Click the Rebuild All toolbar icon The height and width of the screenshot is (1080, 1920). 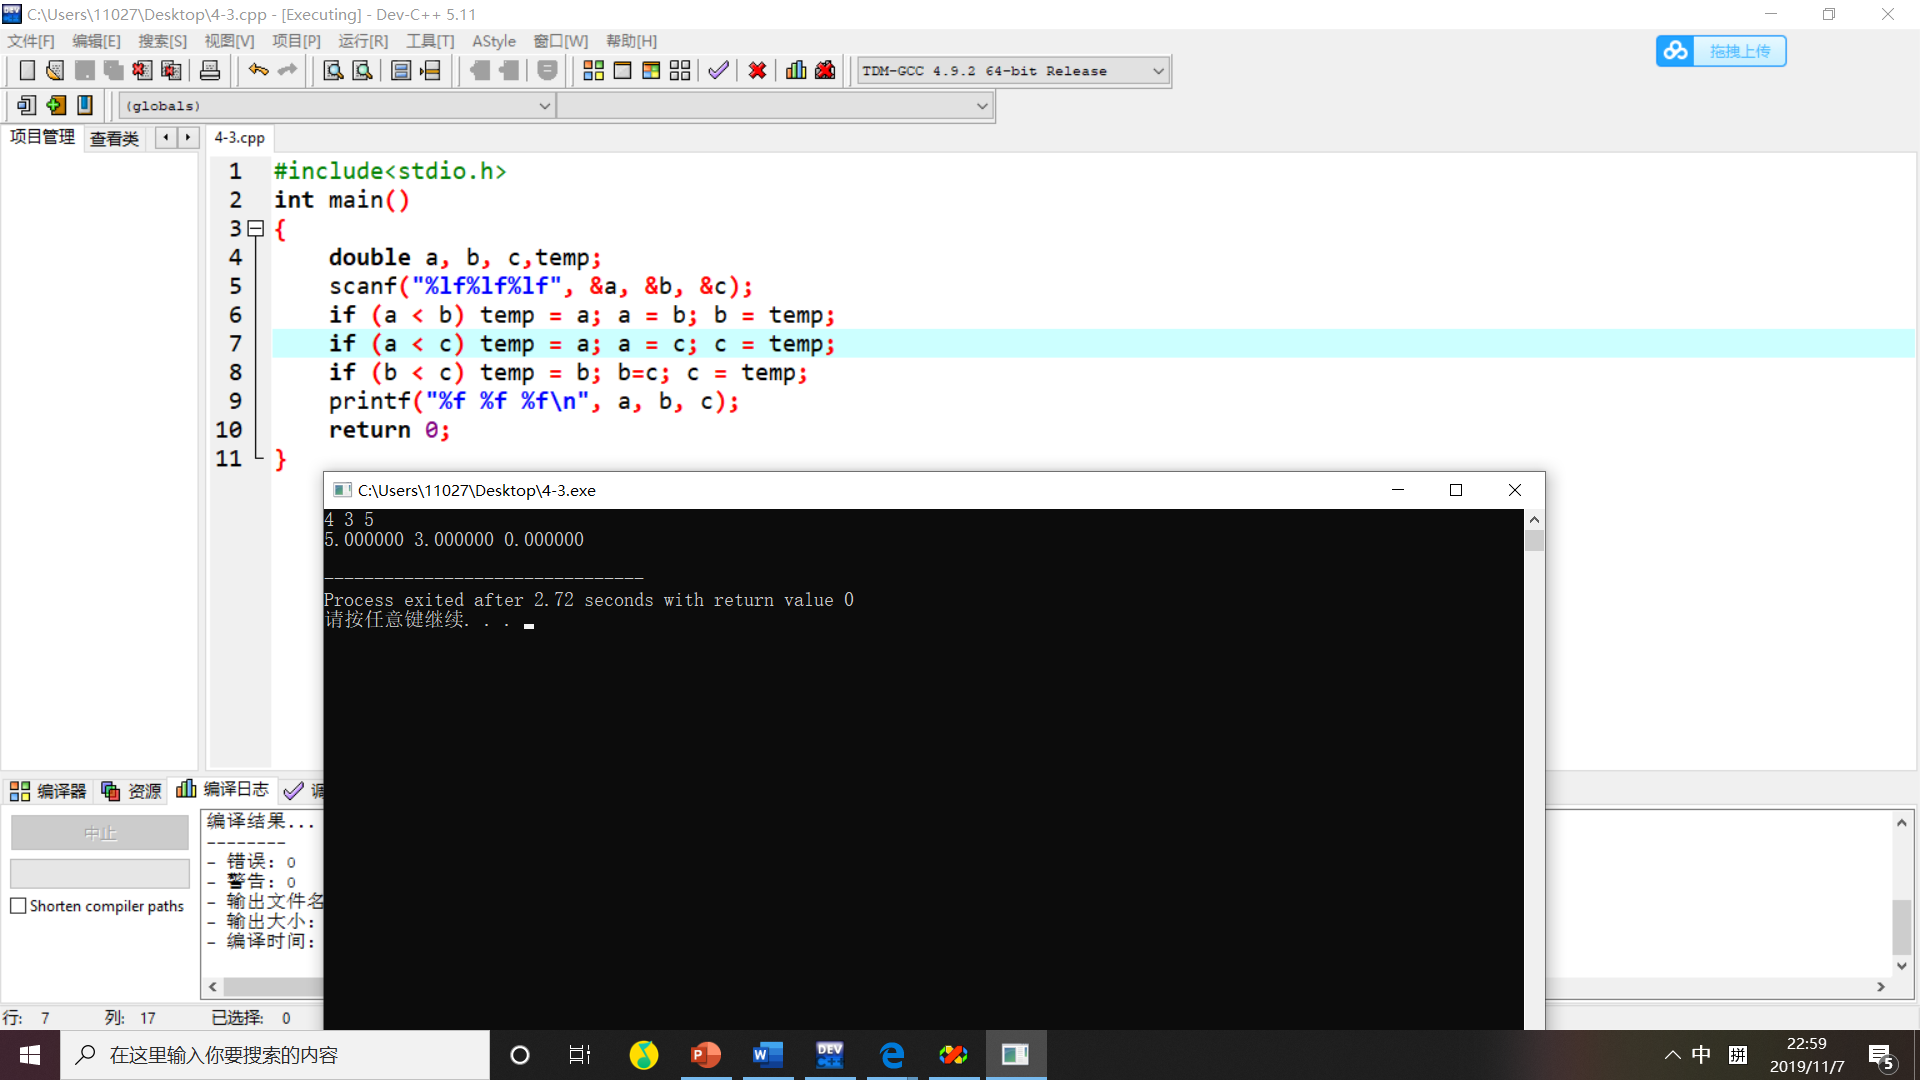(680, 70)
